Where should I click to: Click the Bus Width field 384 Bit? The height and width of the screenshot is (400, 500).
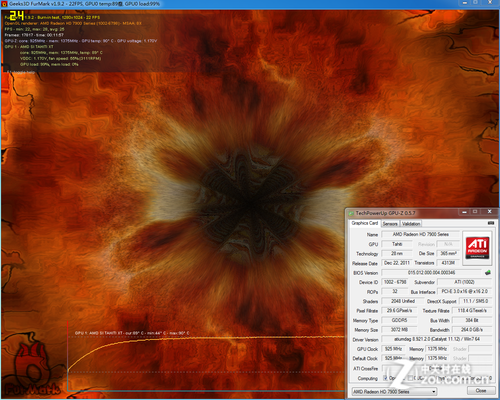pos(472,320)
